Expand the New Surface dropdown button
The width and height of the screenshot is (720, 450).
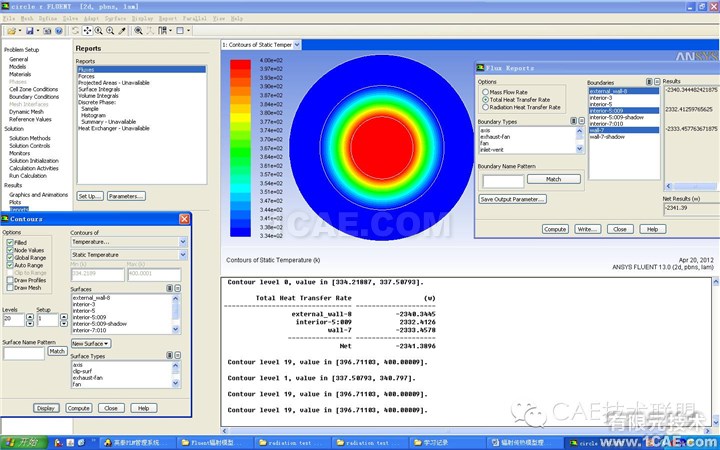pyautogui.click(x=90, y=343)
